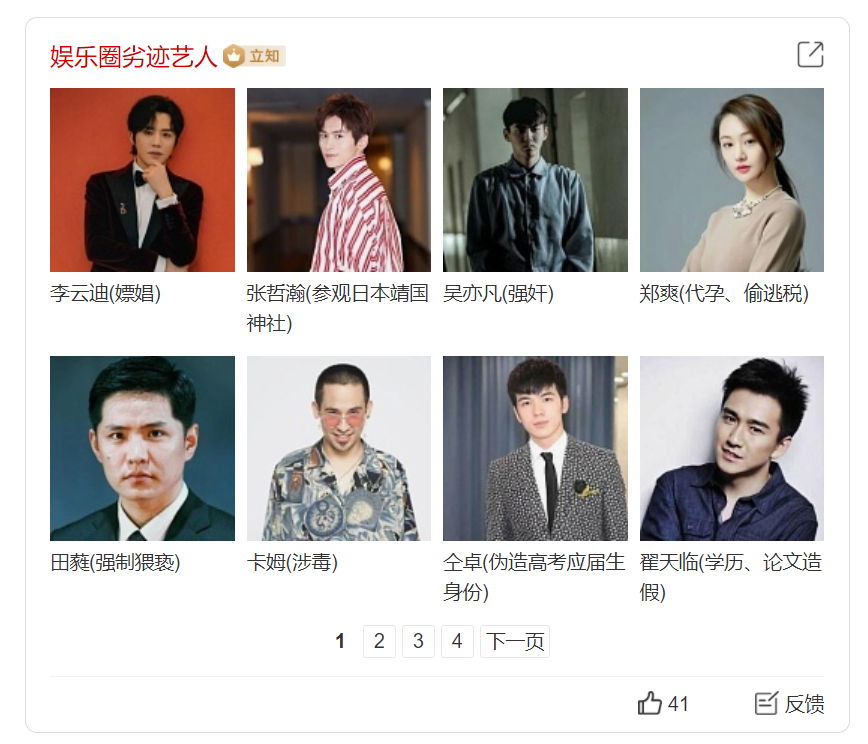Click the 反馈 feedback icon
This screenshot has width=868, height=744.
point(766,703)
